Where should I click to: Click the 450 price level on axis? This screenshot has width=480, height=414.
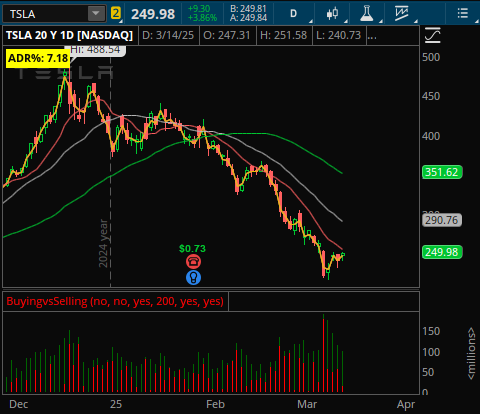tap(431, 96)
